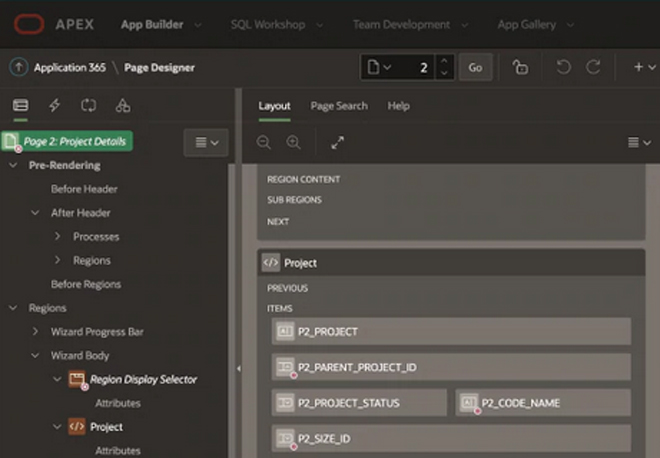Image resolution: width=660 pixels, height=458 pixels.
Task: Select the Project region header in layout
Action: point(451,263)
